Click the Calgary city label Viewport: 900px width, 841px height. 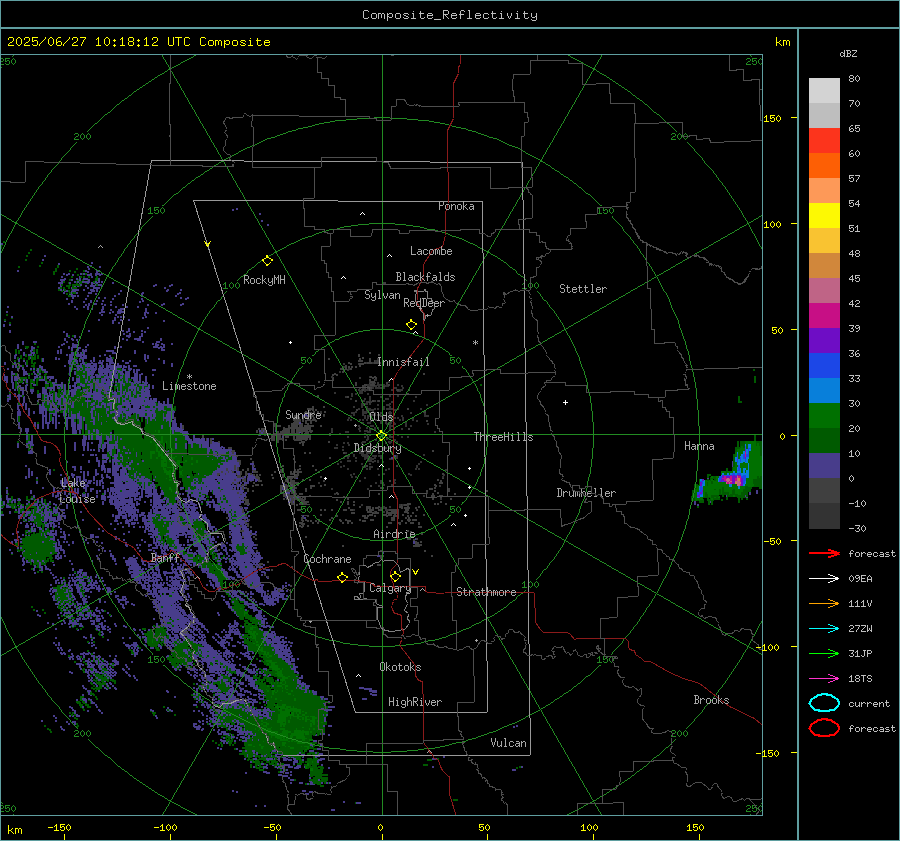pos(390,589)
